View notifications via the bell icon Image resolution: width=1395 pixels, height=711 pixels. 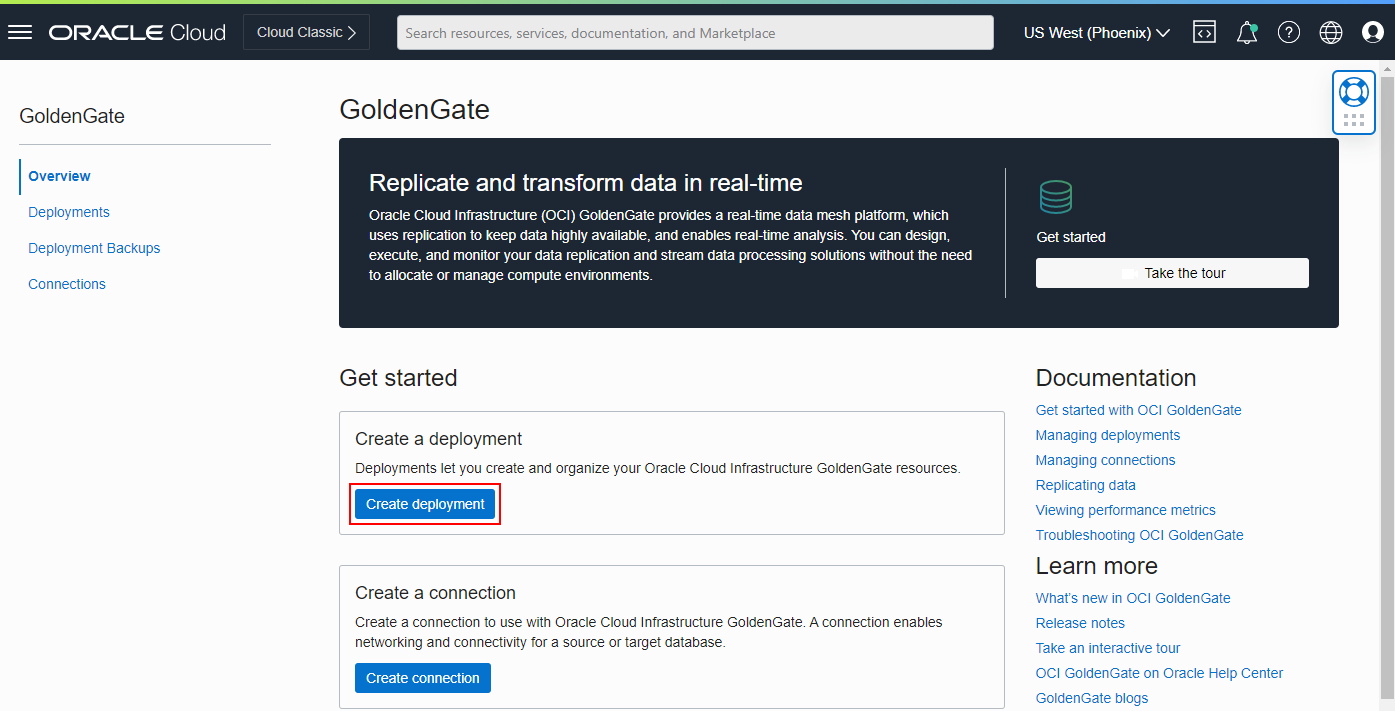click(1246, 31)
